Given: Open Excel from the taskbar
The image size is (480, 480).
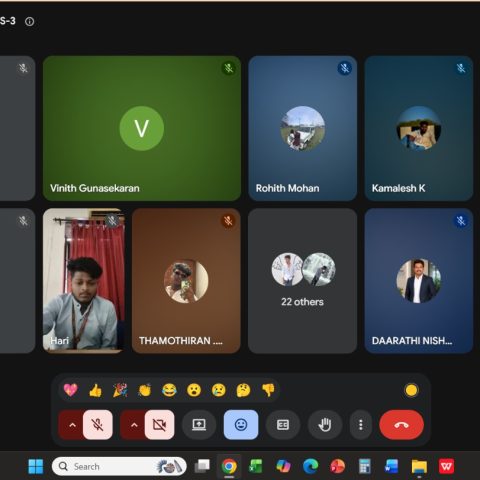Looking at the screenshot, I should [256, 466].
